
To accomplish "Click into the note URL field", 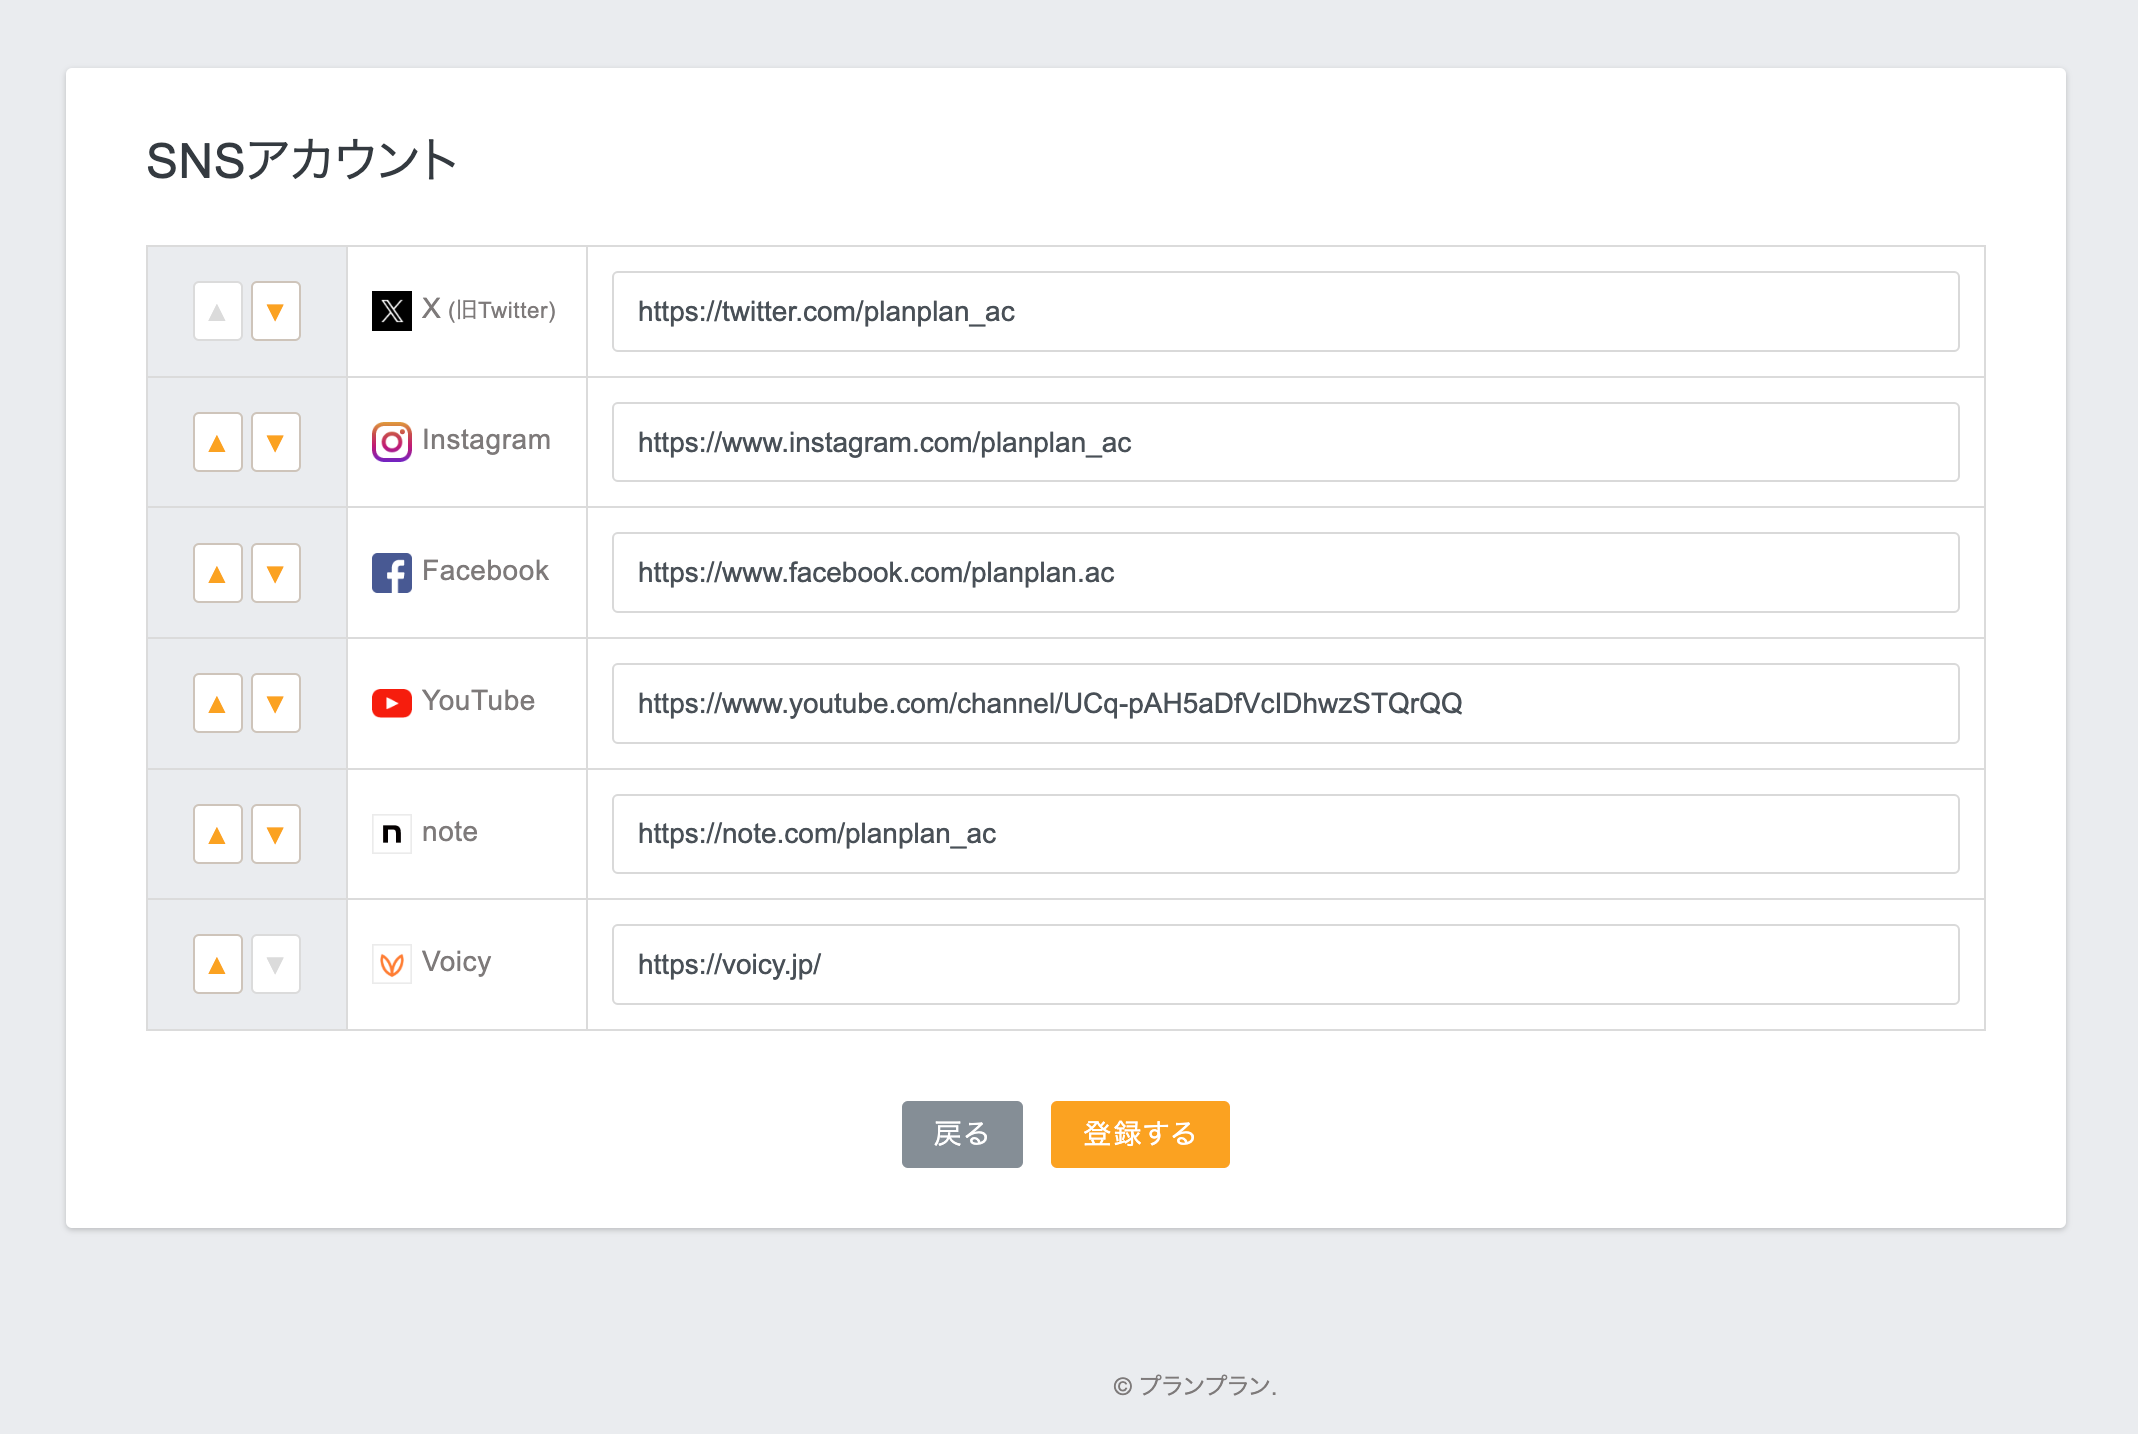I will click(1285, 834).
